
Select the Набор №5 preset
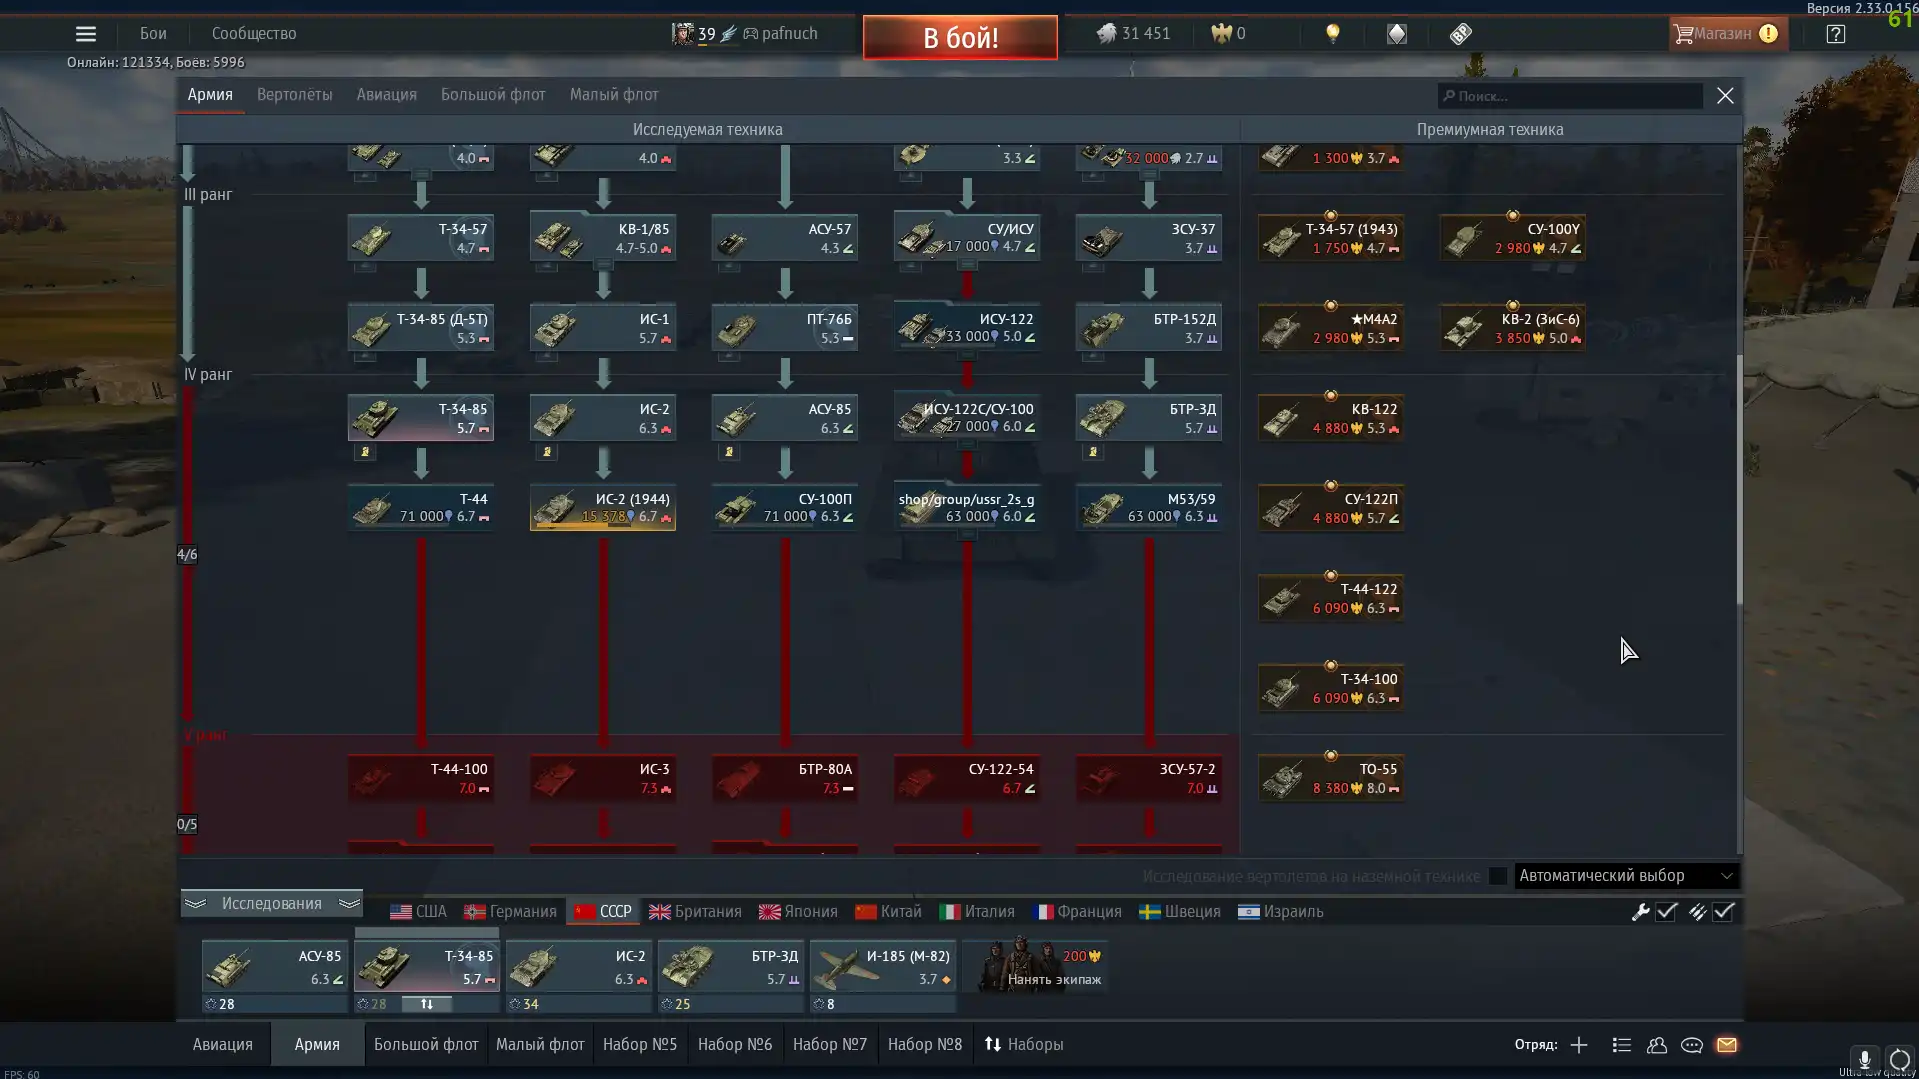click(x=640, y=1044)
